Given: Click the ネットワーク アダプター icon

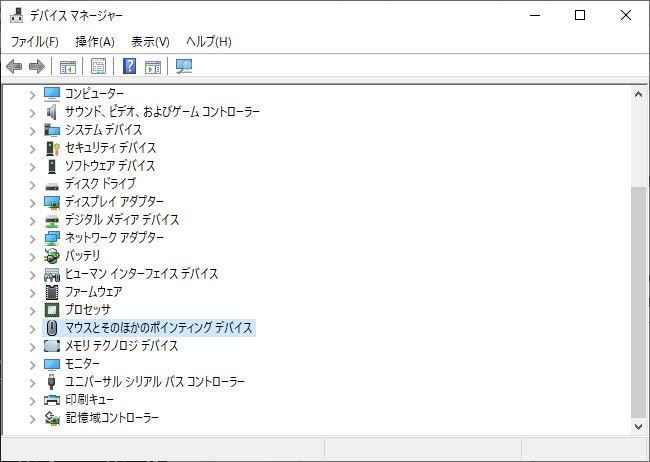Looking at the screenshot, I should (x=52, y=238).
